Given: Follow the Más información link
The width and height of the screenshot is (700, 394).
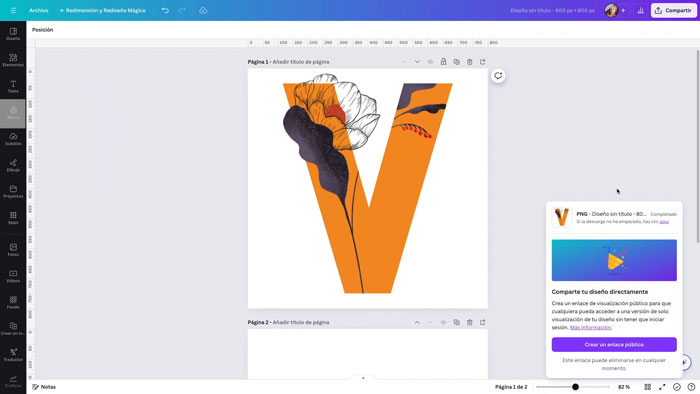Looking at the screenshot, I should pos(590,328).
